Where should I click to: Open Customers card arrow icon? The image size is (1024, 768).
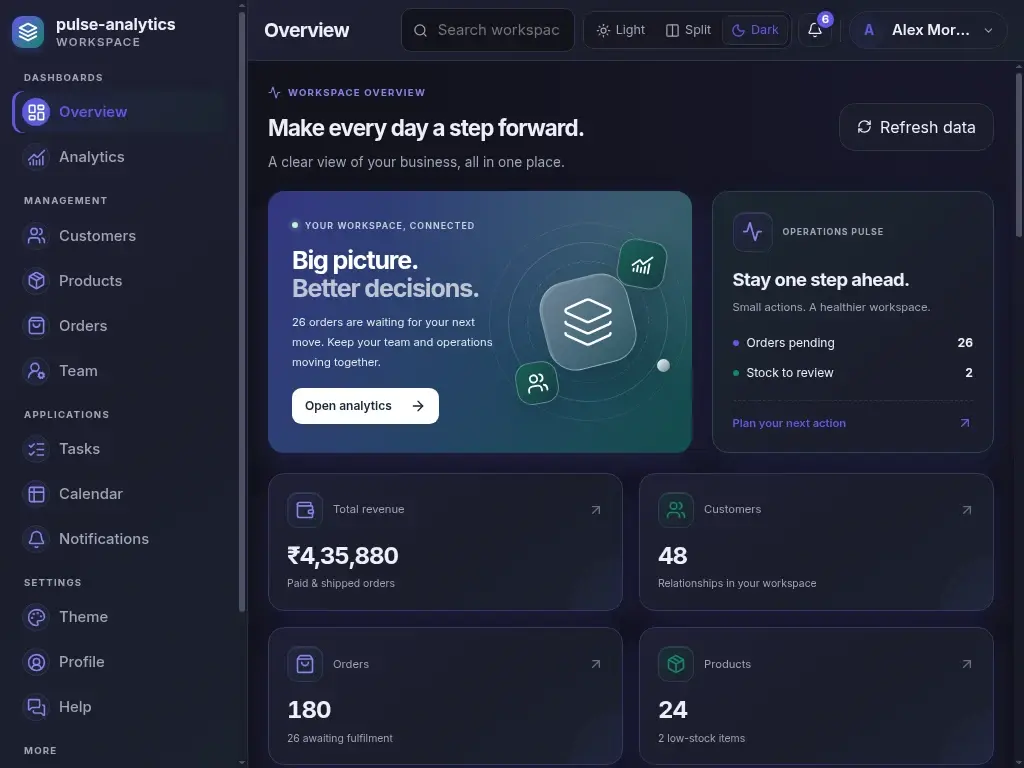967,510
